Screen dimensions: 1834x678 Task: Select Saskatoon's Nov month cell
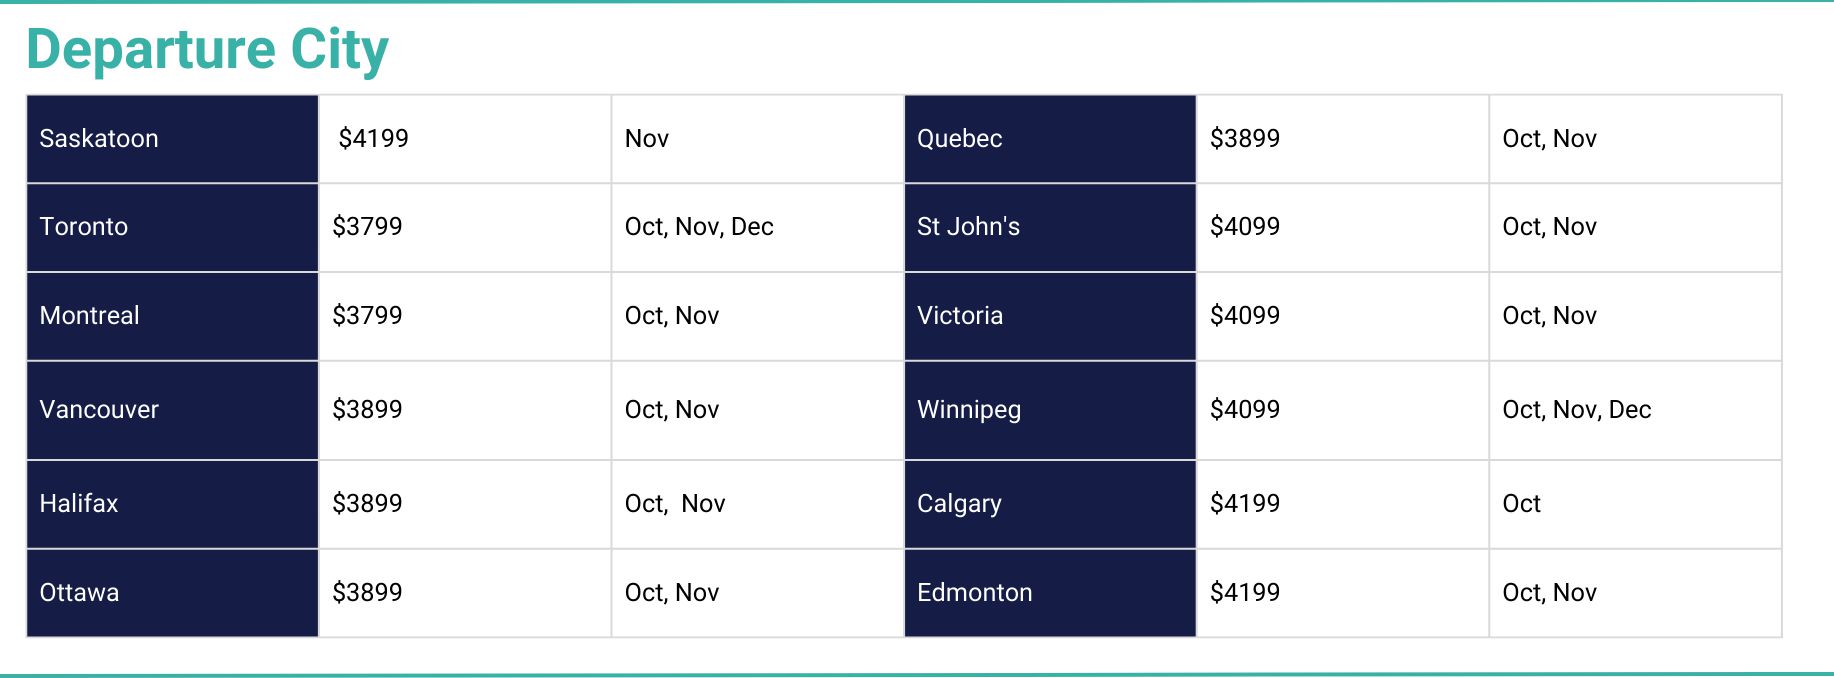point(757,139)
